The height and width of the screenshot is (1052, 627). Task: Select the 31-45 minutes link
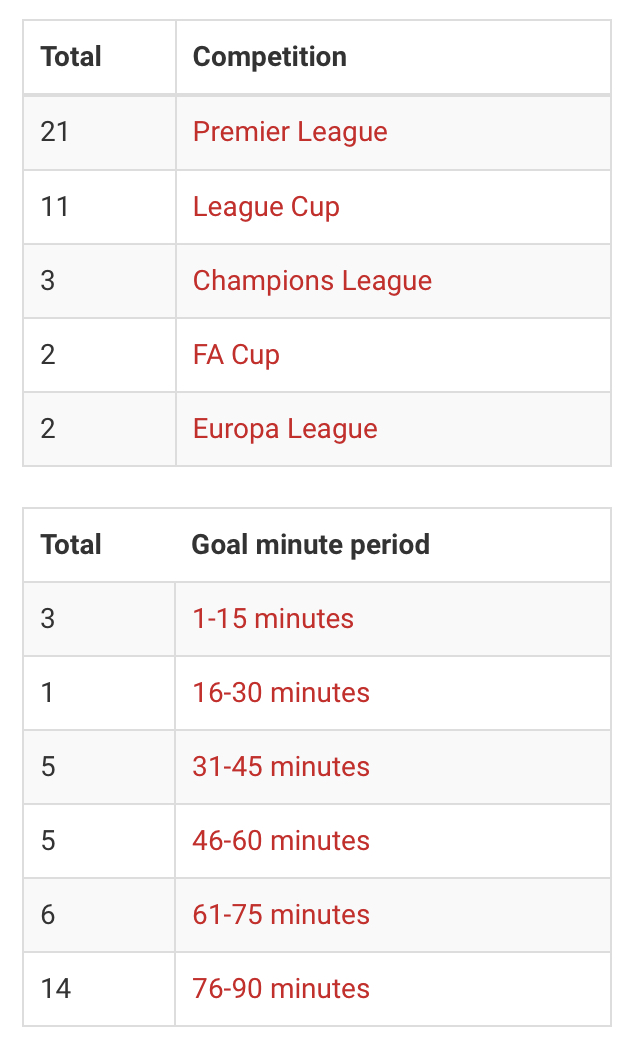pyautogui.click(x=281, y=767)
